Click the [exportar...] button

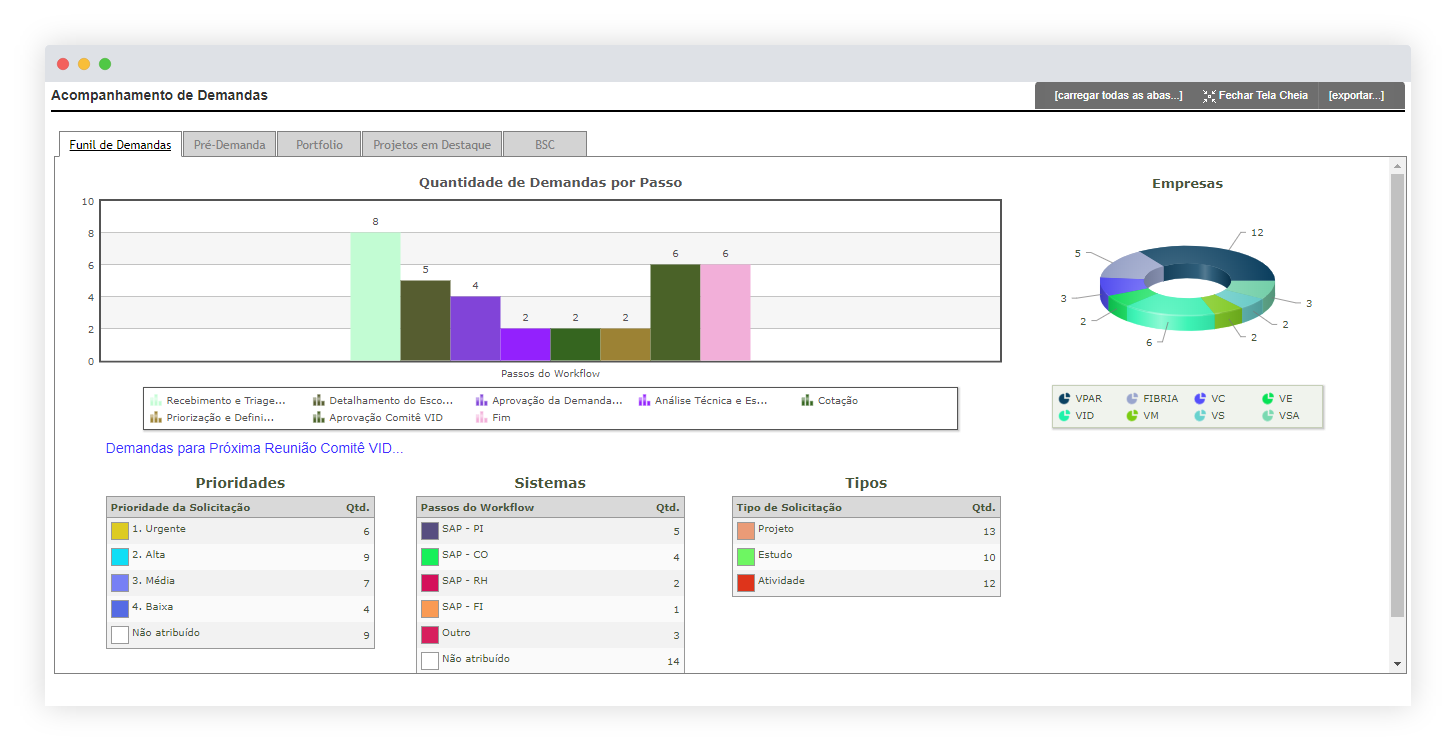point(1357,95)
